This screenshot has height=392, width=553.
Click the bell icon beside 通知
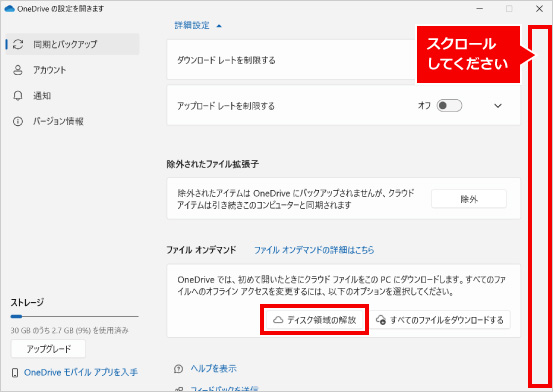pos(18,96)
